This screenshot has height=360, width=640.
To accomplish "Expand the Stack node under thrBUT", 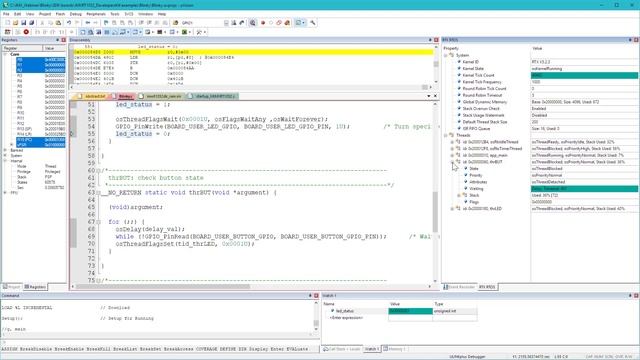I will pyautogui.click(x=459, y=196).
